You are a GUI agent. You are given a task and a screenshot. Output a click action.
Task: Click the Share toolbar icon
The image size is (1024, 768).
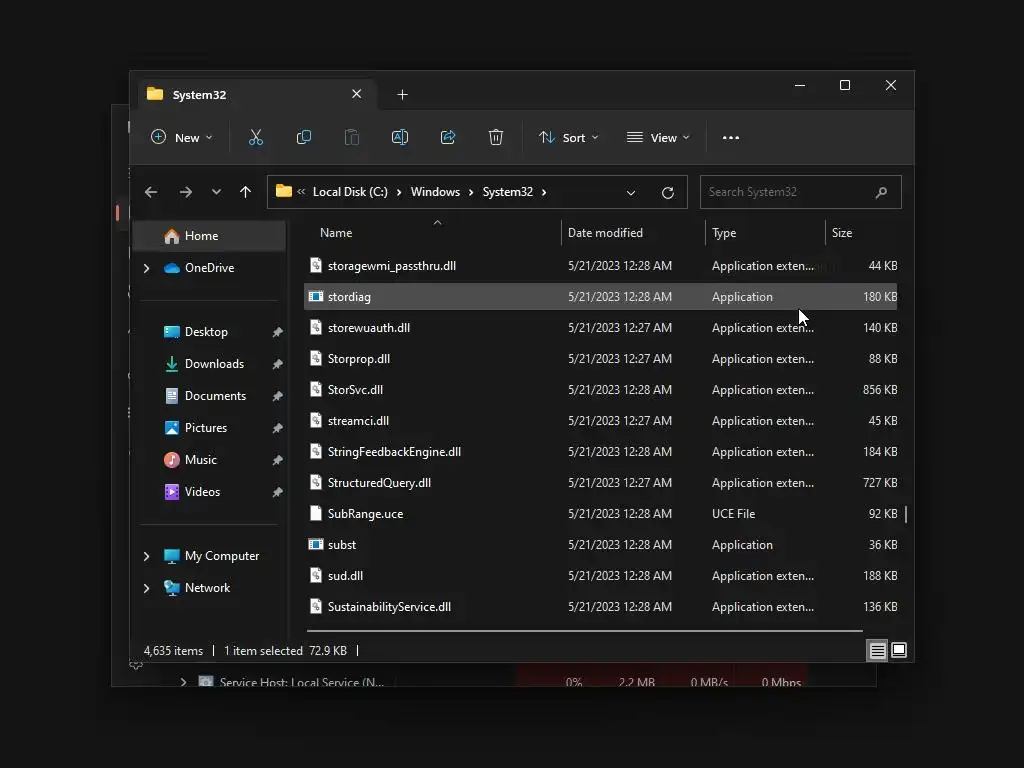click(448, 138)
